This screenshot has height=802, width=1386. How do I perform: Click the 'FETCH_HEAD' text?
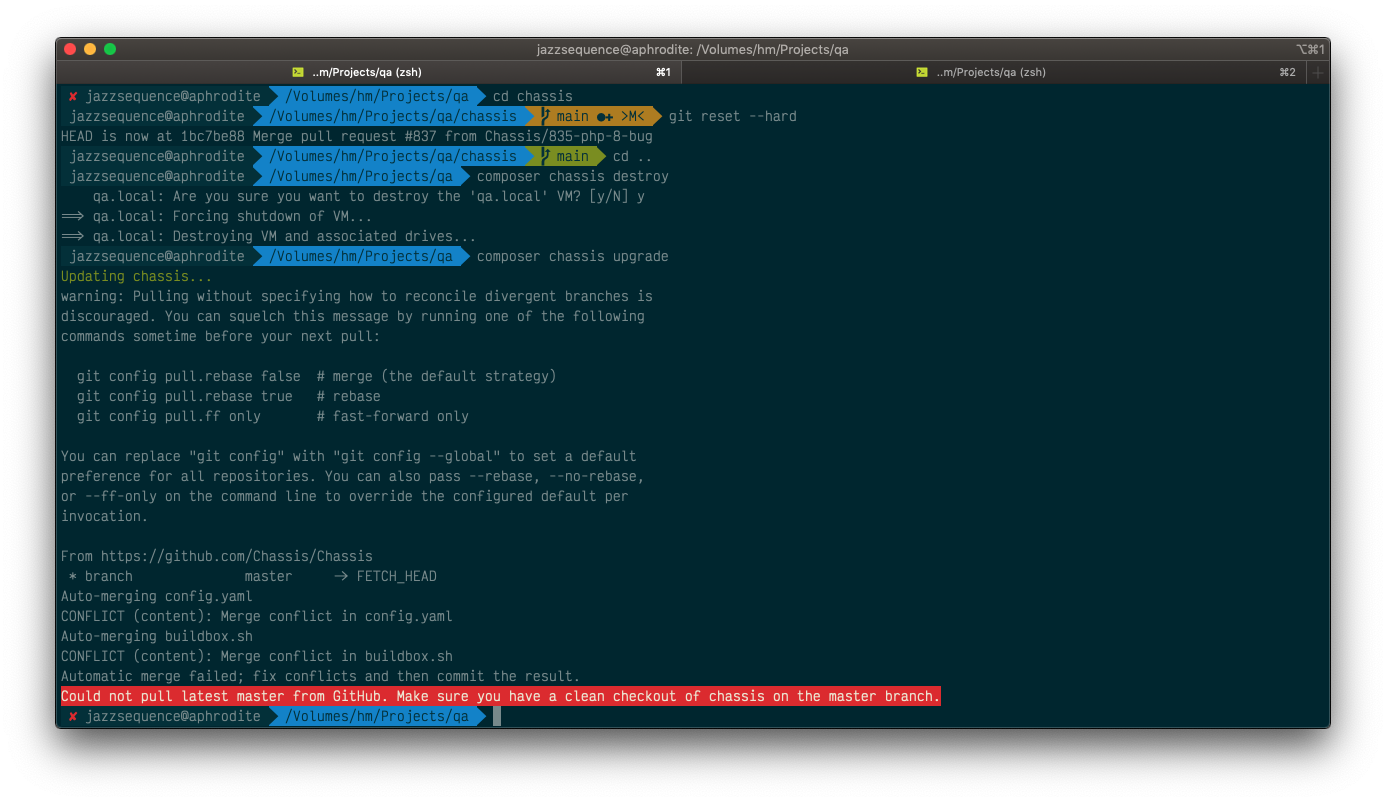(397, 577)
